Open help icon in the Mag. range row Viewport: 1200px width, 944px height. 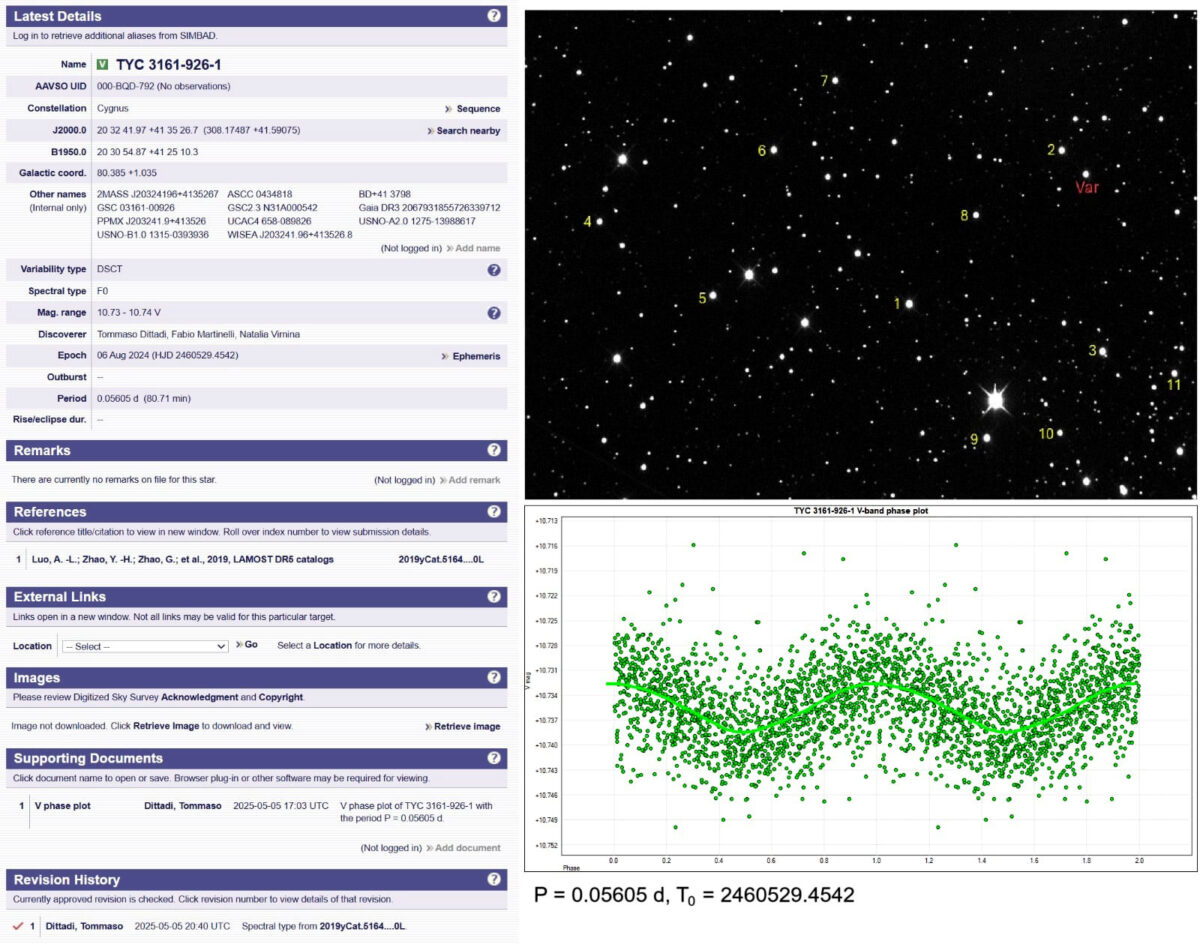pyautogui.click(x=493, y=313)
